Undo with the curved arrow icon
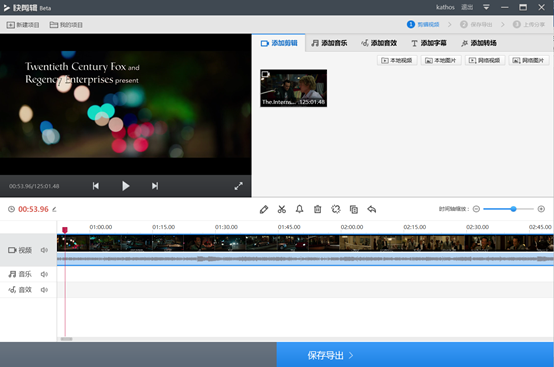554x367 pixels. click(x=372, y=209)
